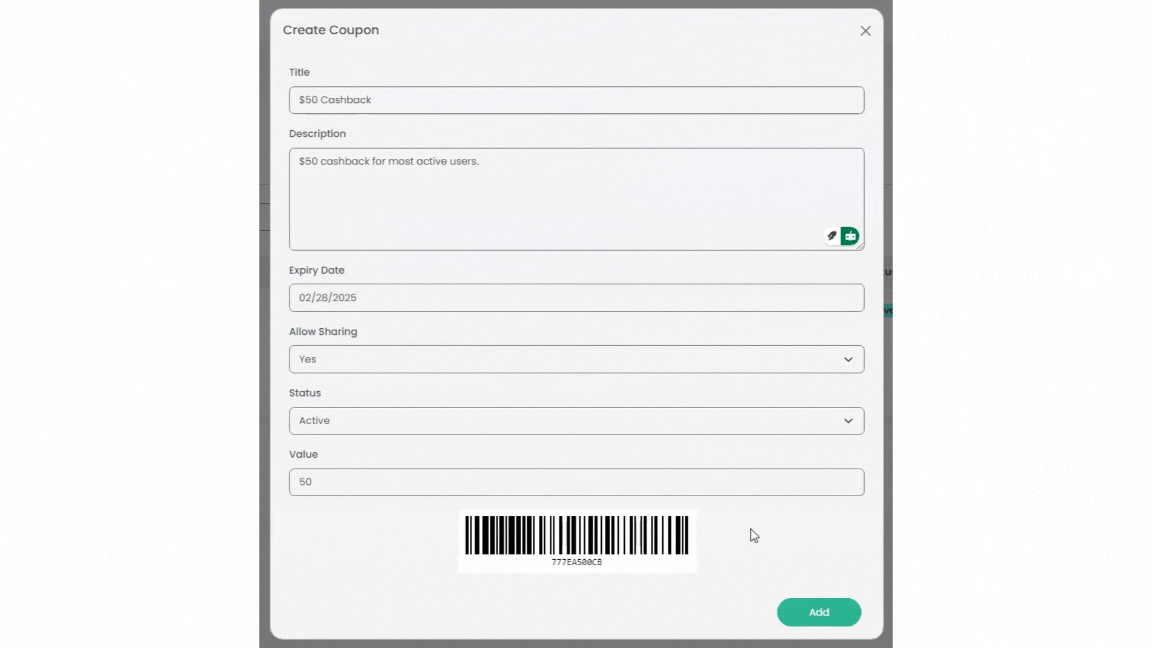Focus the Title field with $50 Cashback

[x=576, y=100]
